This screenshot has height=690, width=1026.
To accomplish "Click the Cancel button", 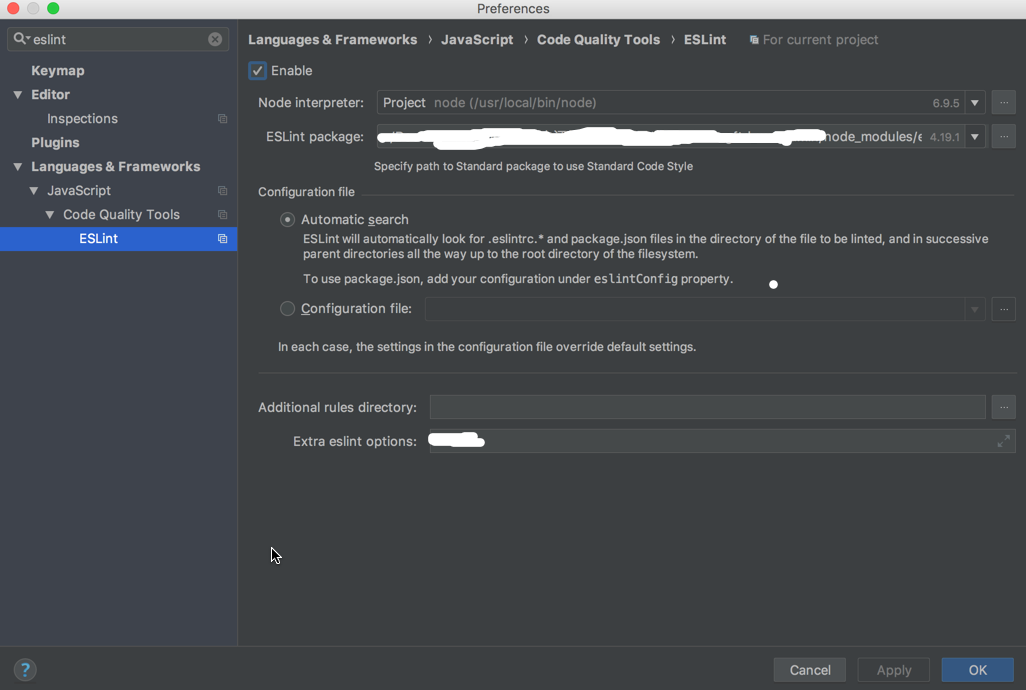I will [809, 670].
